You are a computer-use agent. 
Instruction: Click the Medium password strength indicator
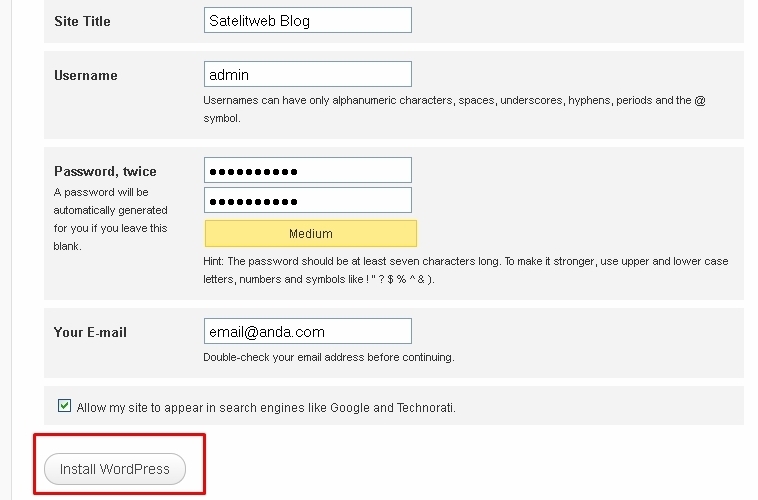pos(311,234)
